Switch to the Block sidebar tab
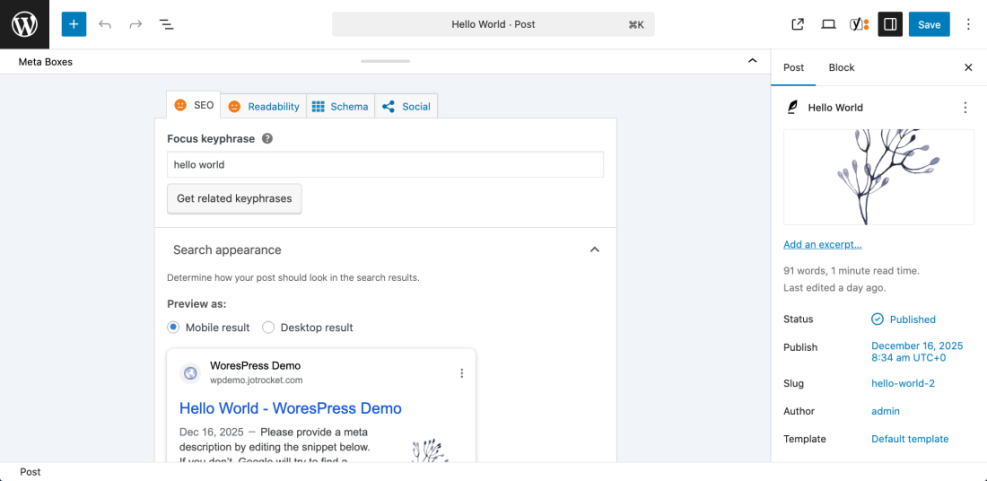 click(842, 67)
